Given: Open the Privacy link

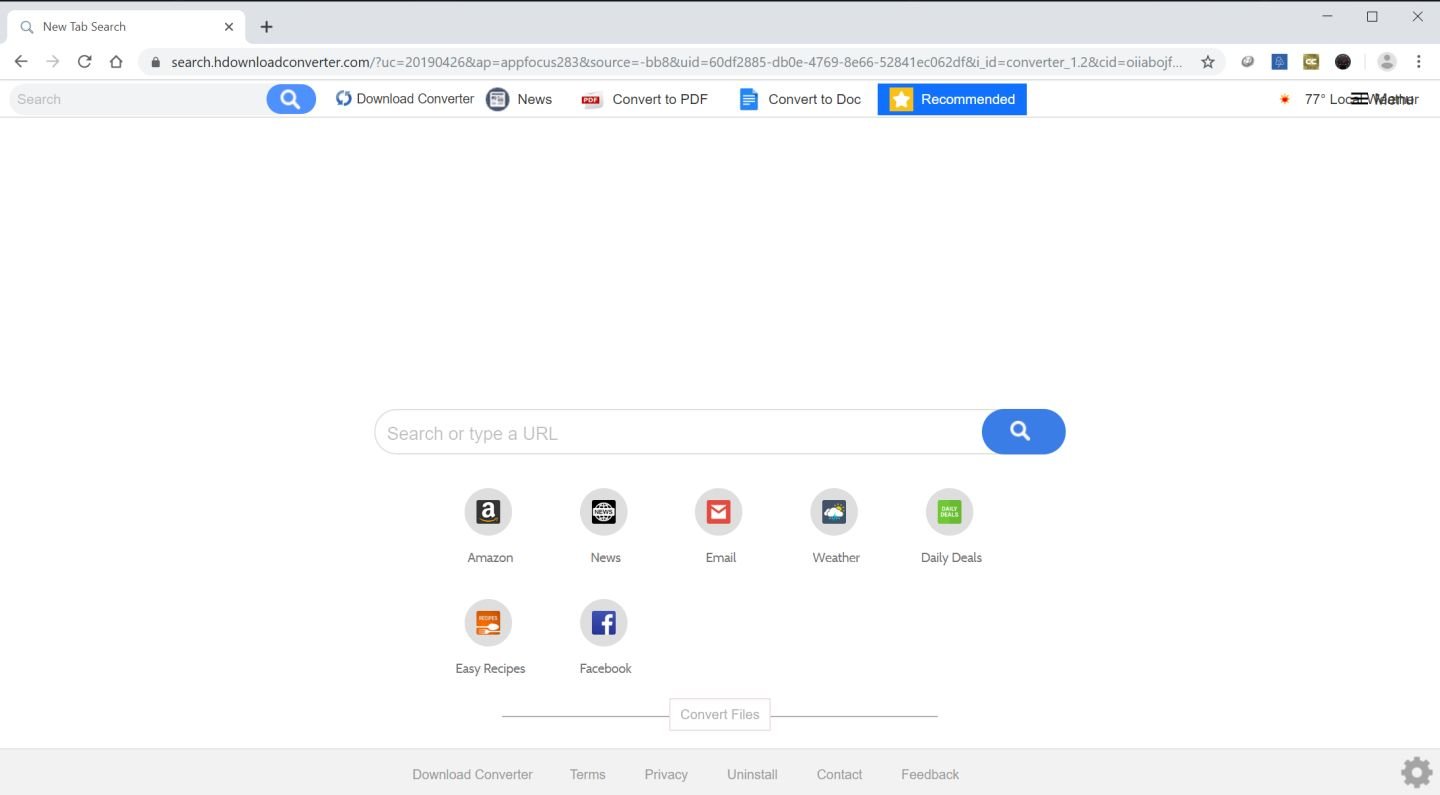Looking at the screenshot, I should pyautogui.click(x=666, y=774).
